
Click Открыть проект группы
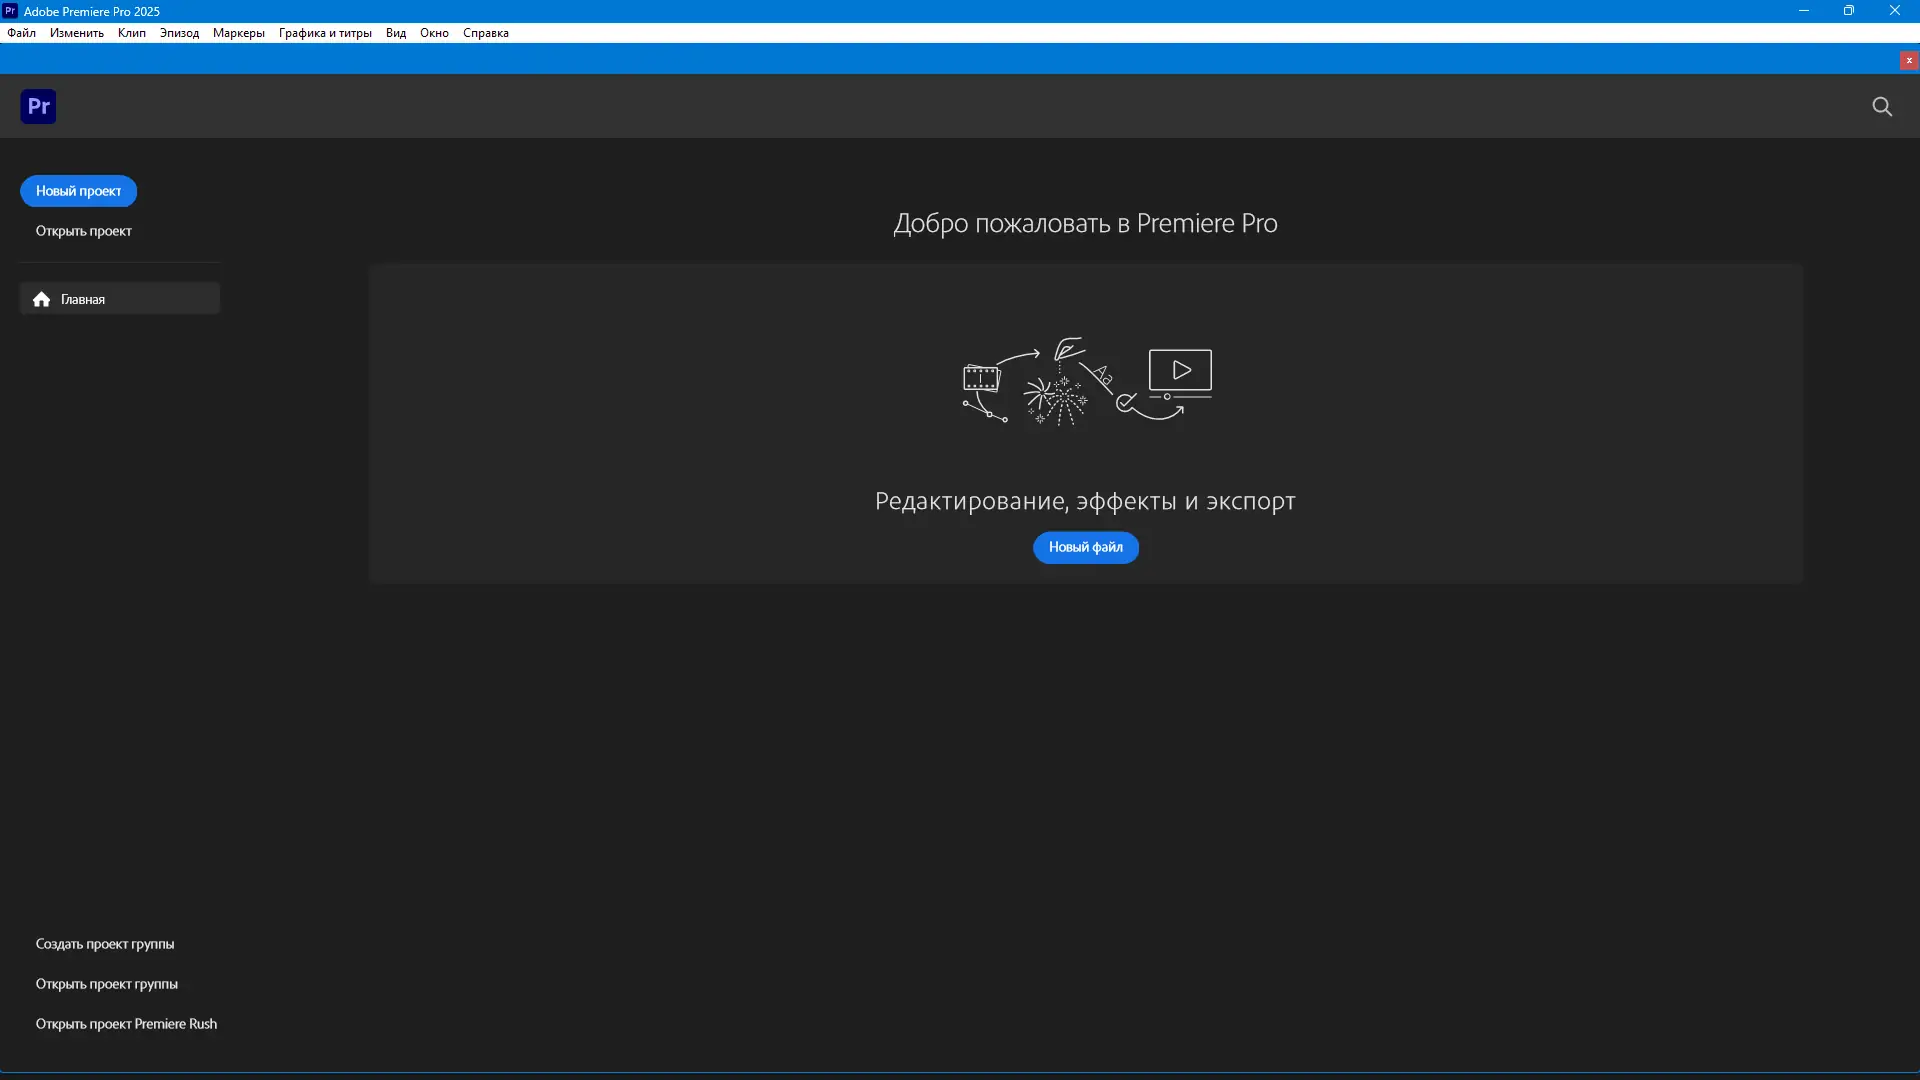point(106,984)
